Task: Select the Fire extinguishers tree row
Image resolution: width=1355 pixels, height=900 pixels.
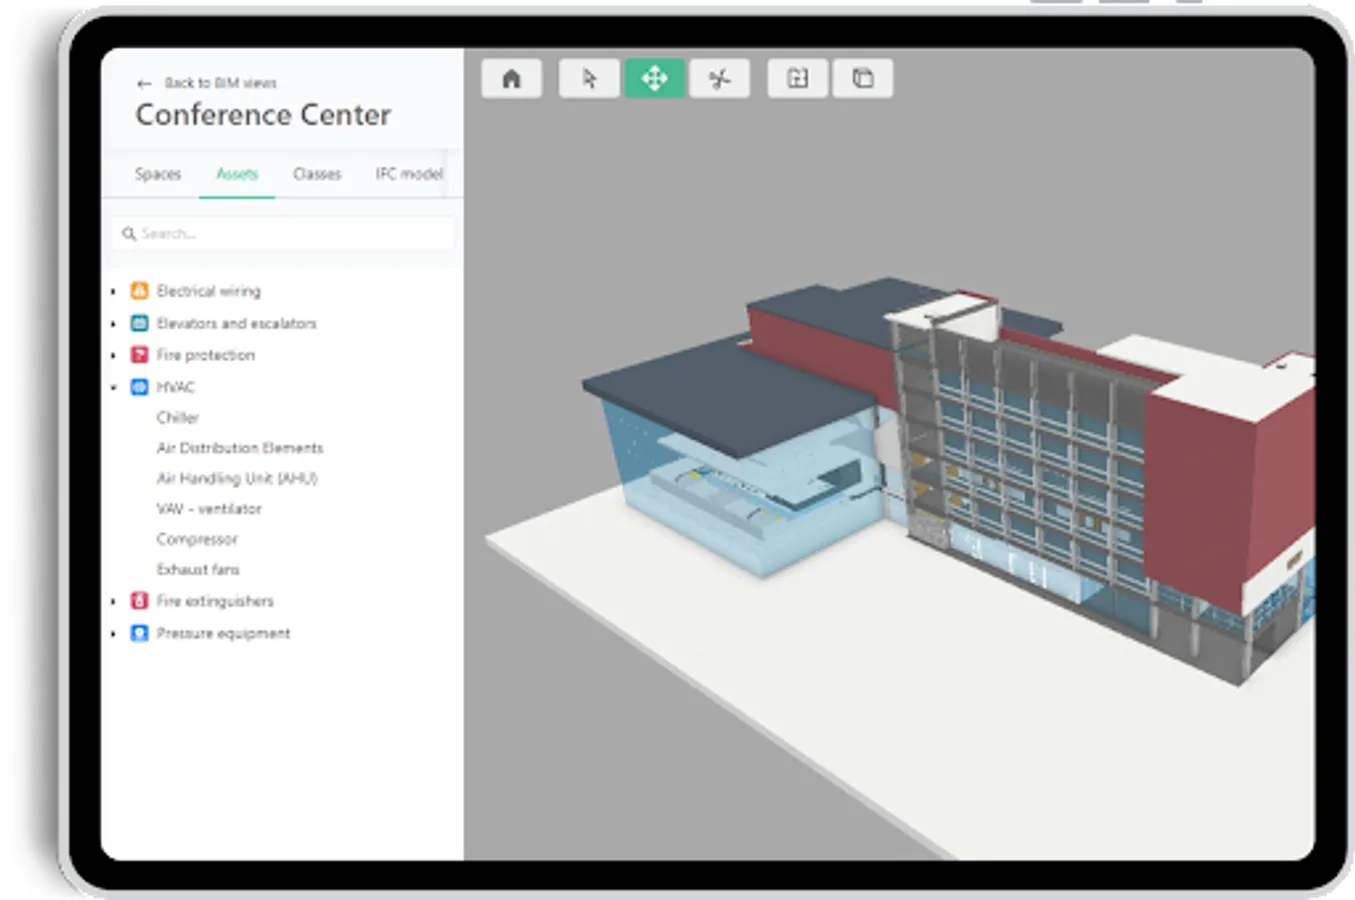Action: [215, 601]
